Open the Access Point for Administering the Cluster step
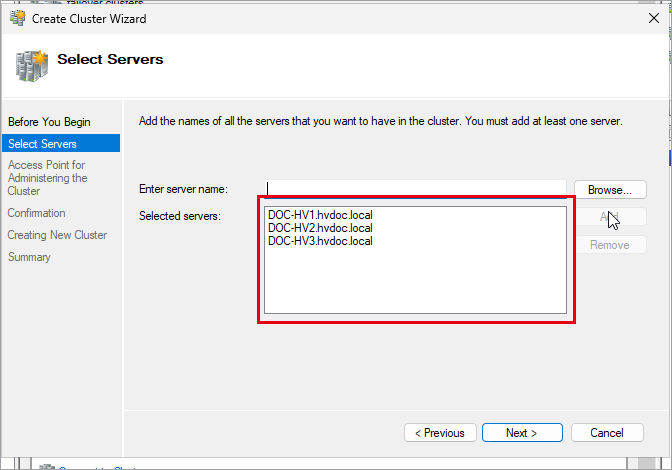This screenshot has height=470, width=672. point(48,178)
